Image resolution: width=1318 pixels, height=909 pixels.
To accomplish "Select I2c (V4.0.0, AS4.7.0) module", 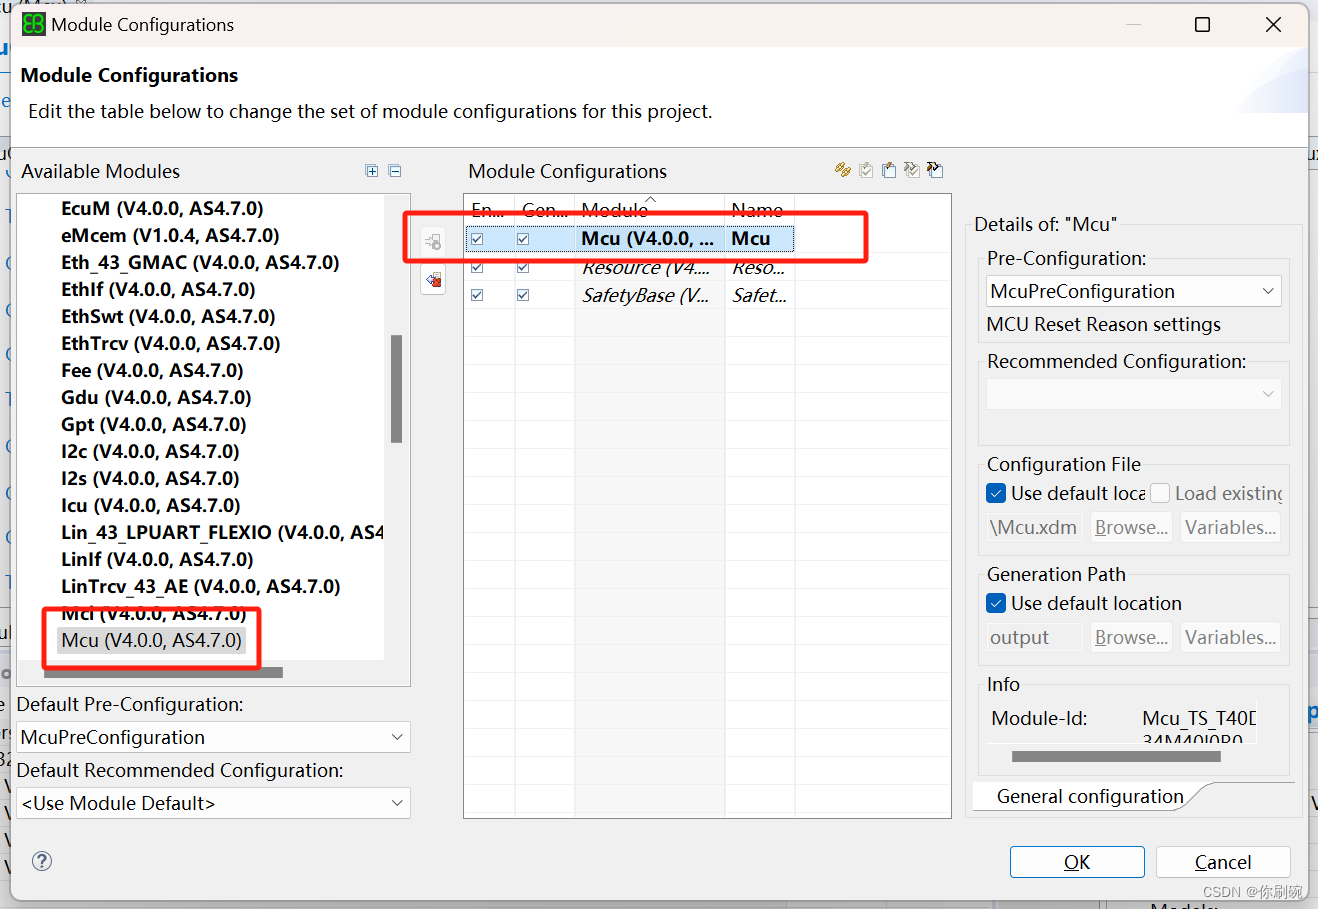I will 150,451.
